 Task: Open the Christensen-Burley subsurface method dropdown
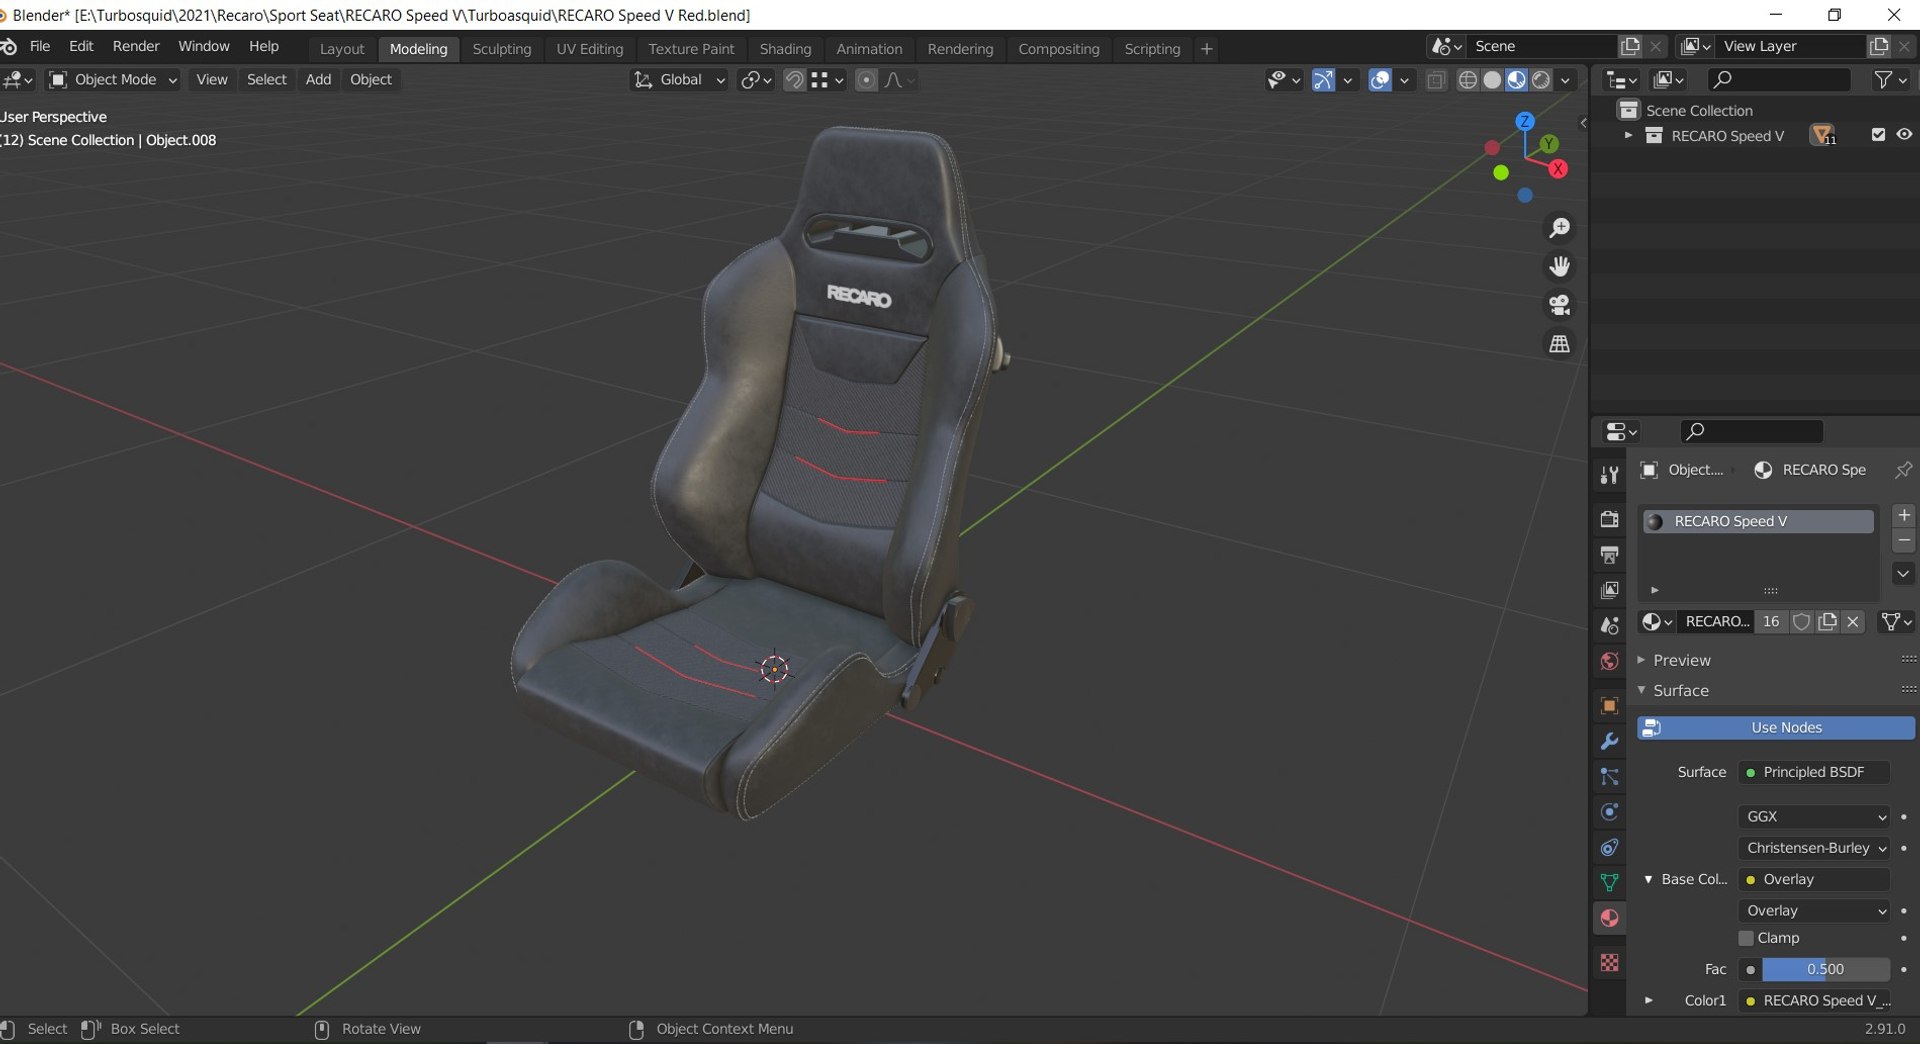pyautogui.click(x=1813, y=847)
